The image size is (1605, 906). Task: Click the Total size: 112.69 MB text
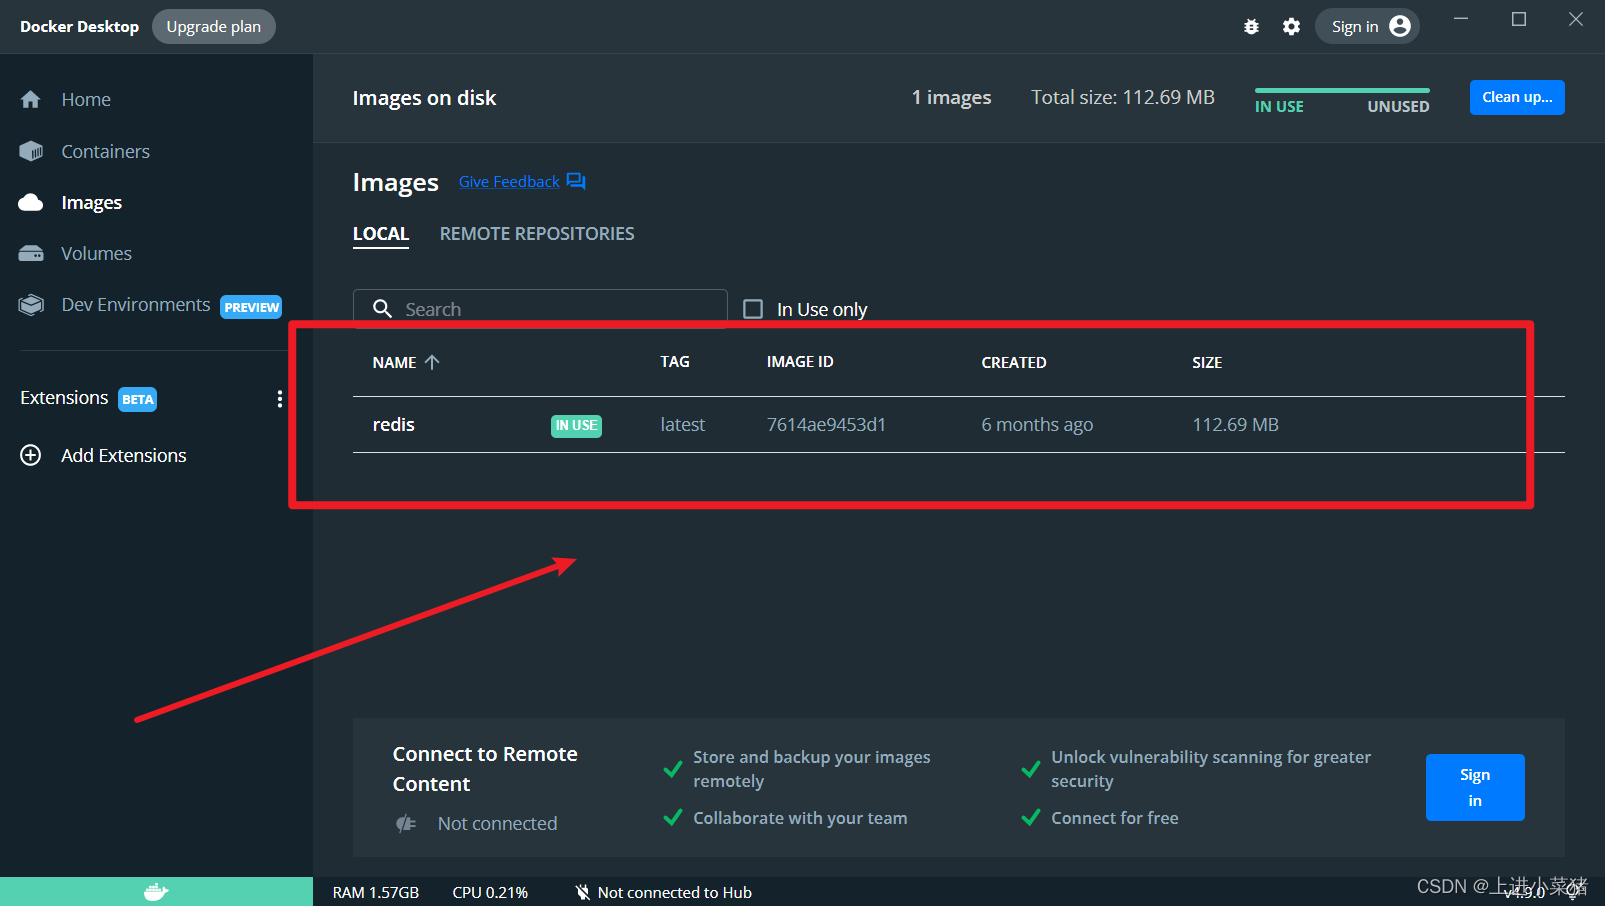[1123, 97]
